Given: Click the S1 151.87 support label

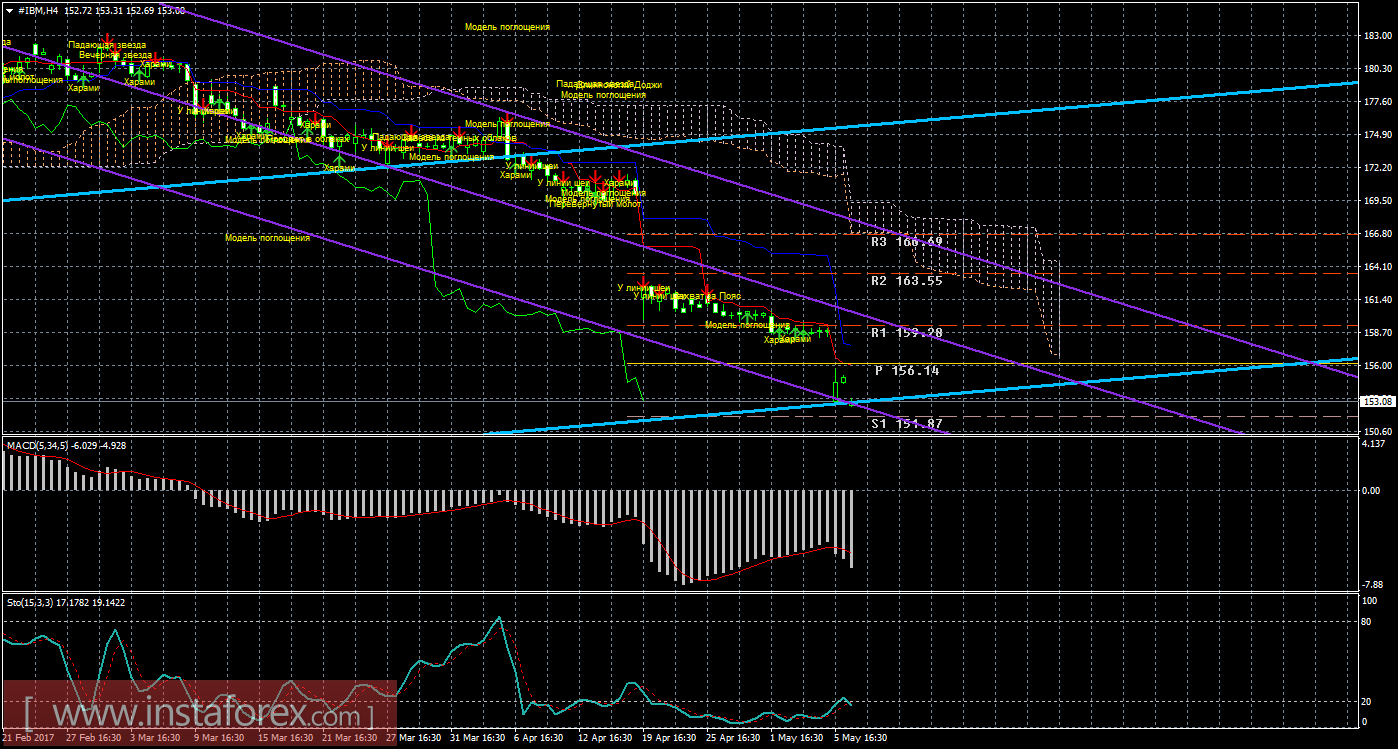Looking at the screenshot, I should (x=905, y=424).
